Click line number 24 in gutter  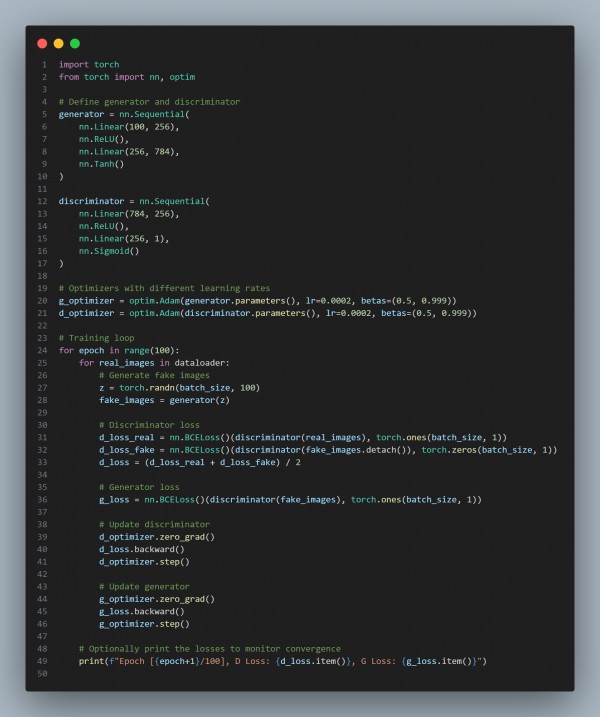[x=42, y=350]
